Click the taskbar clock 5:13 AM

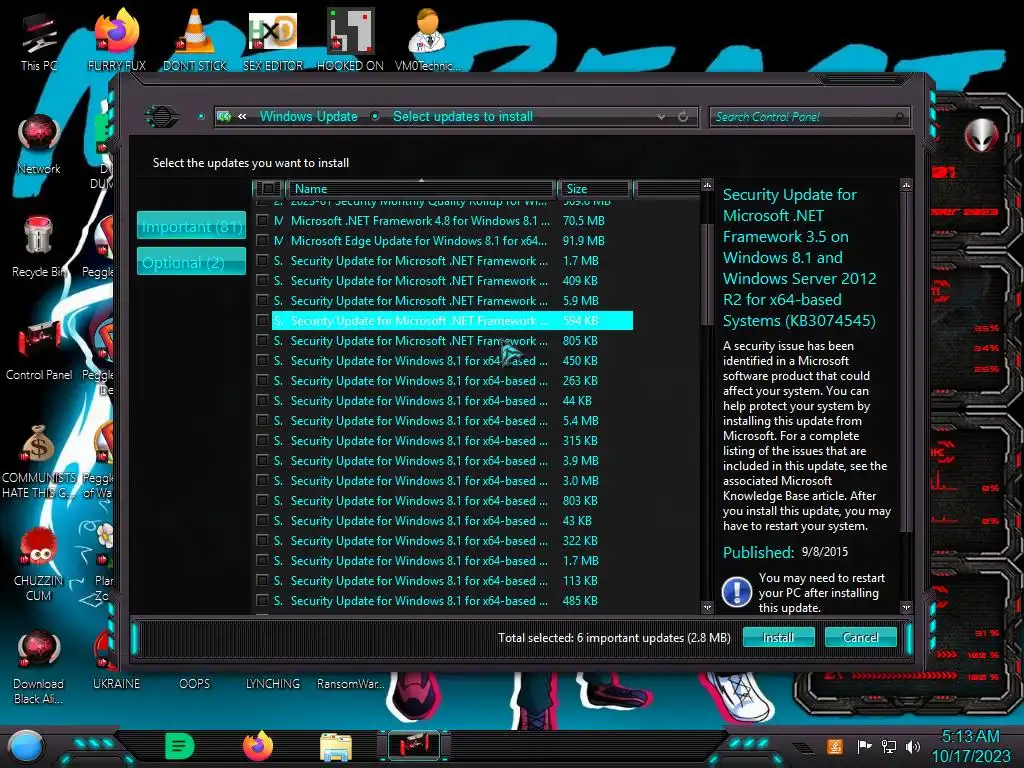970,737
